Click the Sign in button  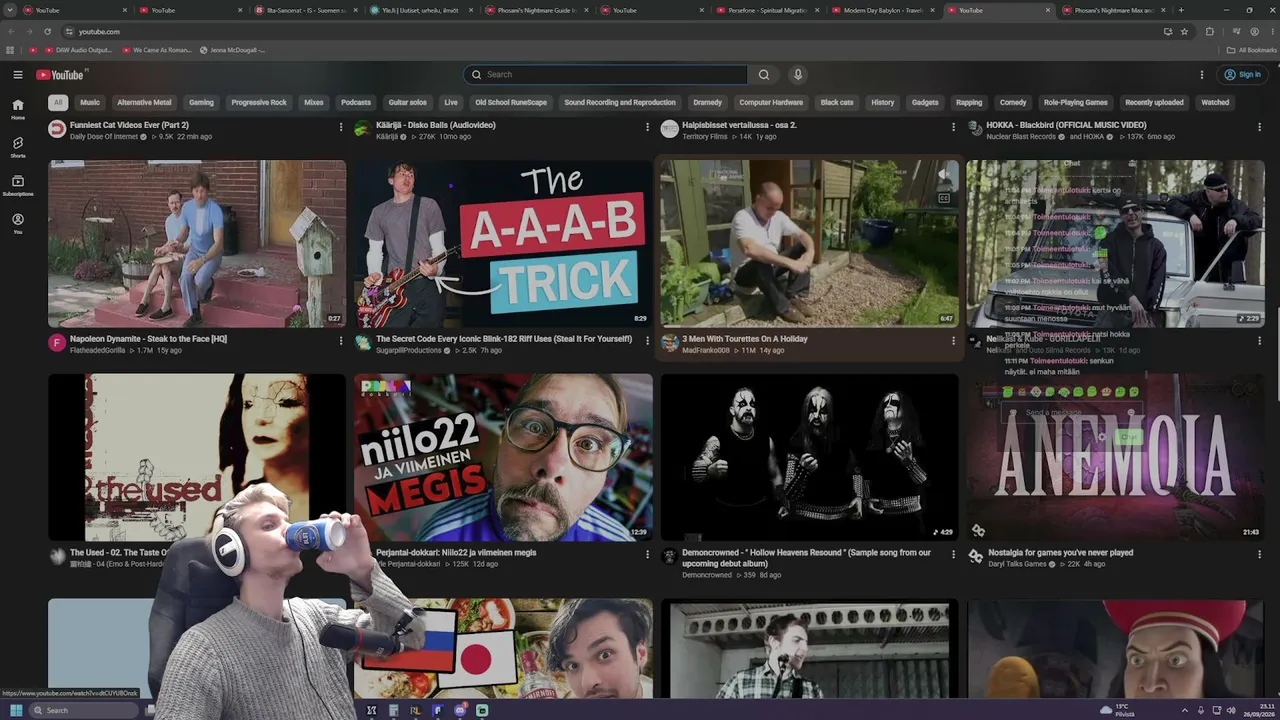pyautogui.click(x=1242, y=74)
